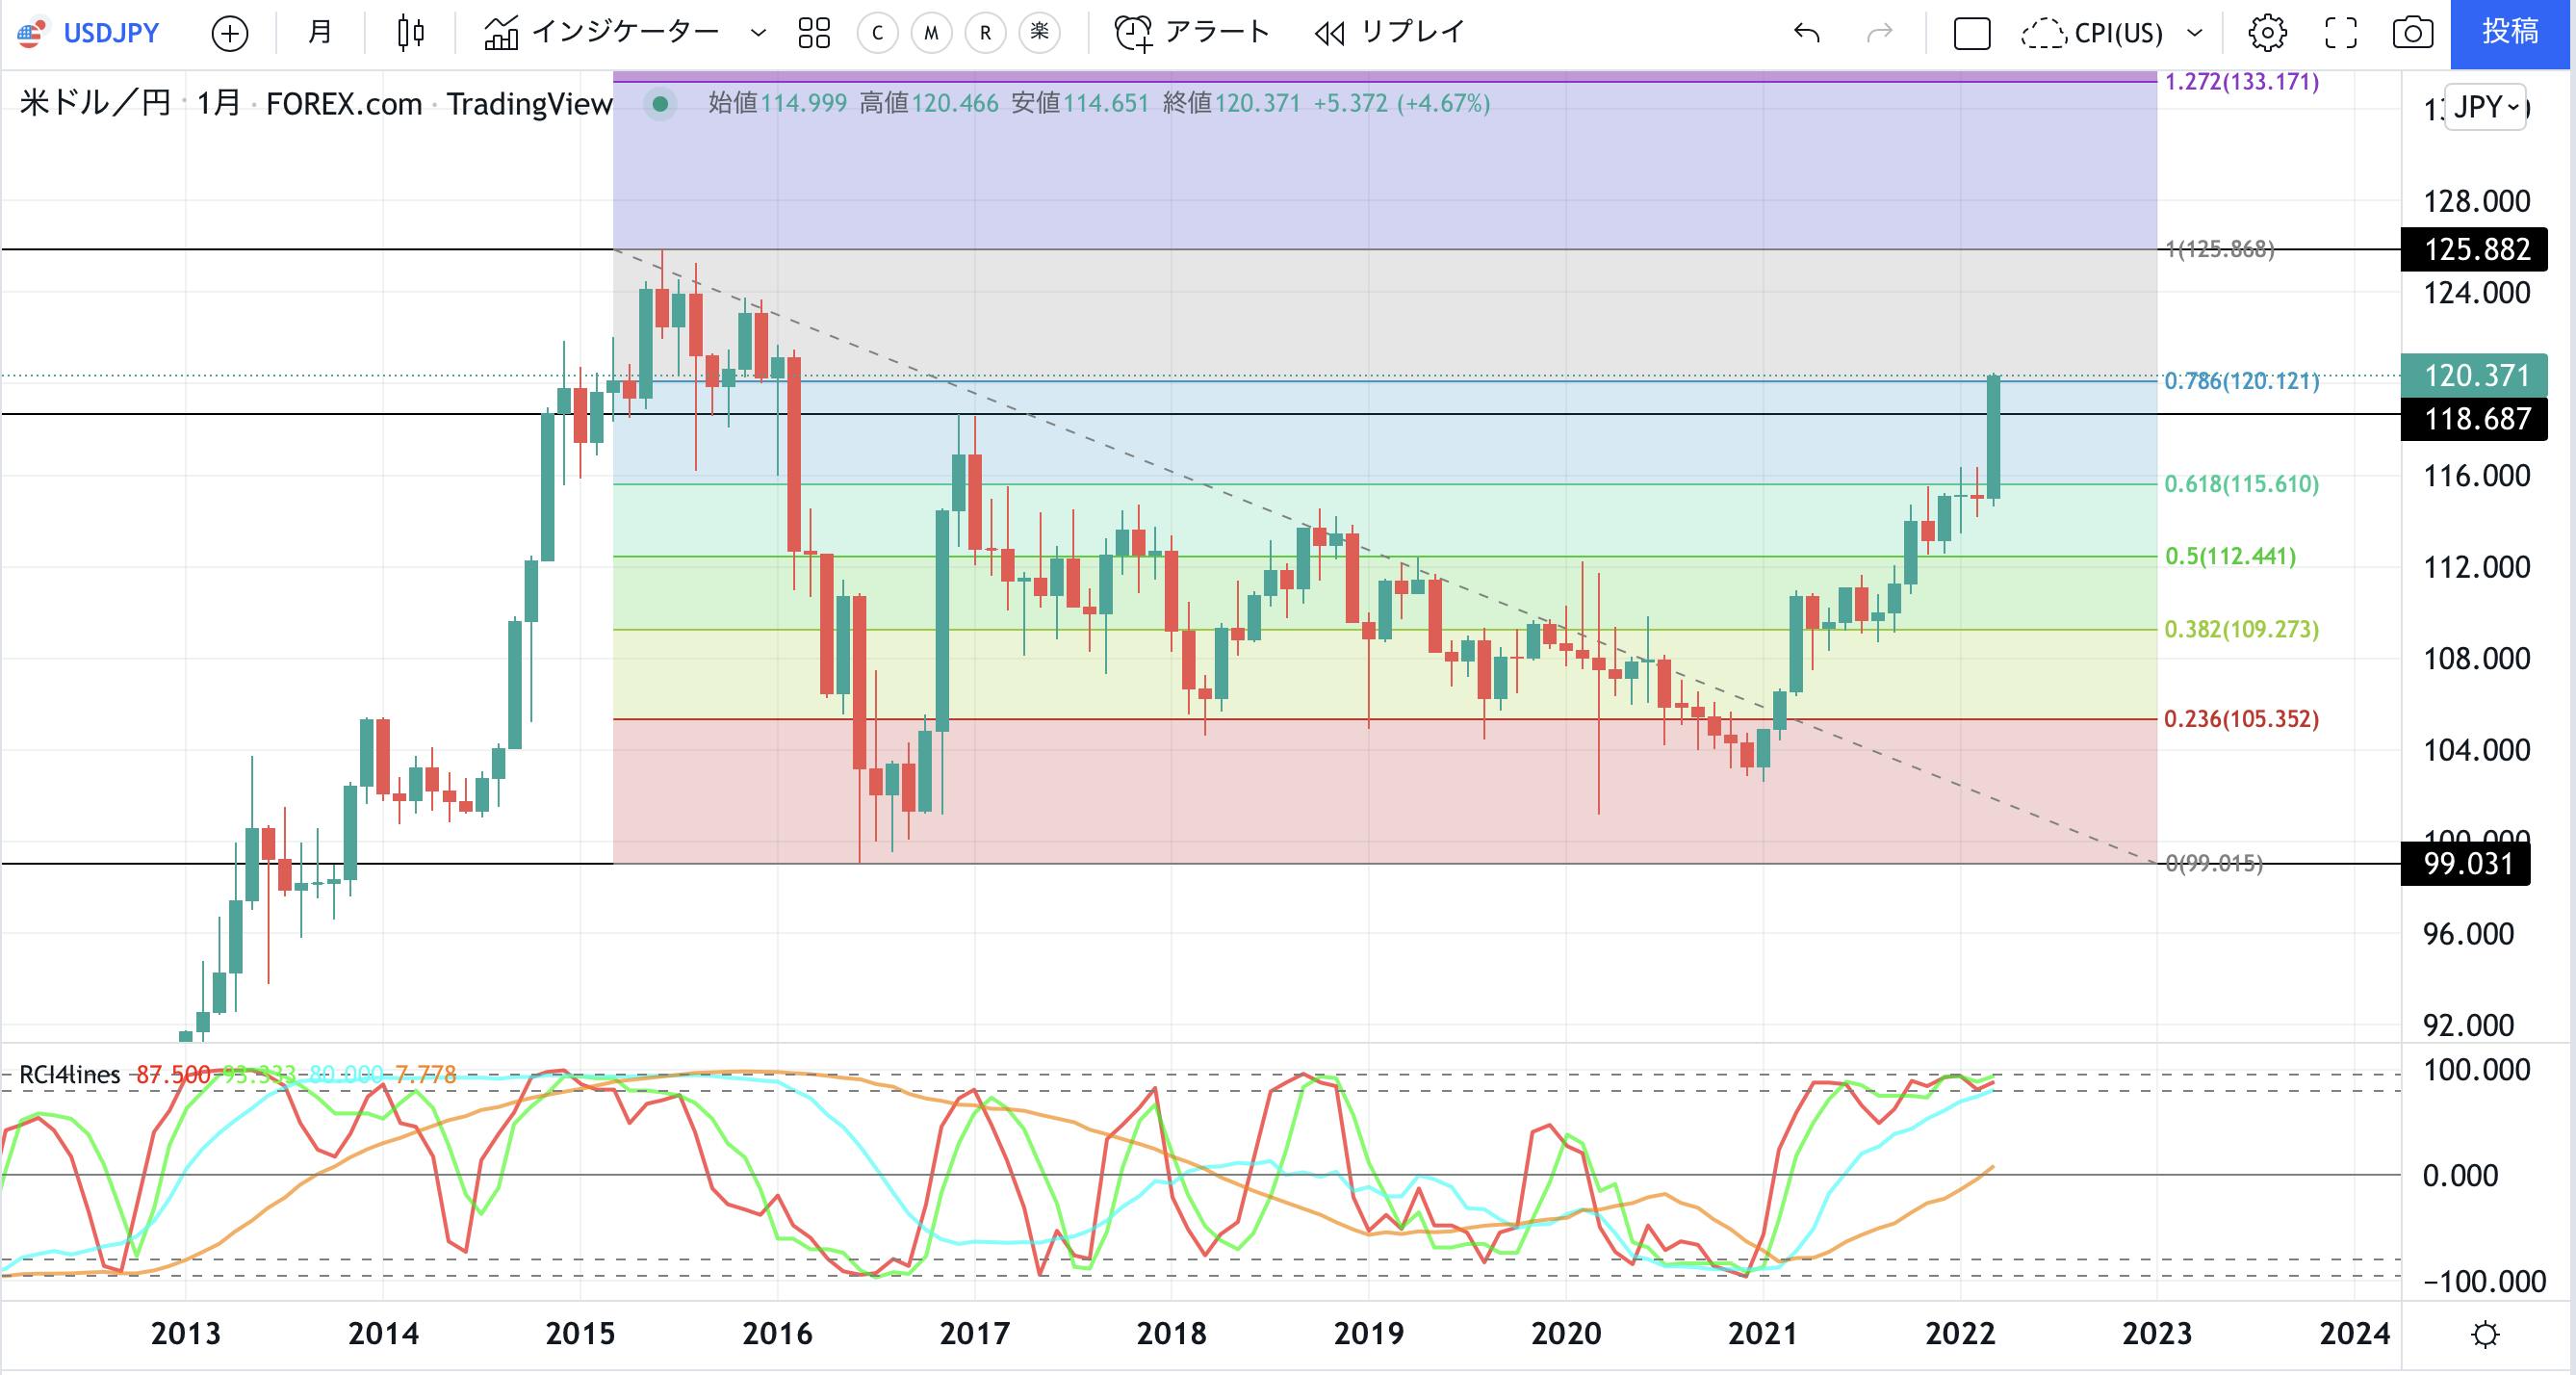Add a symbol to compare using the plus icon

pyautogui.click(x=230, y=33)
